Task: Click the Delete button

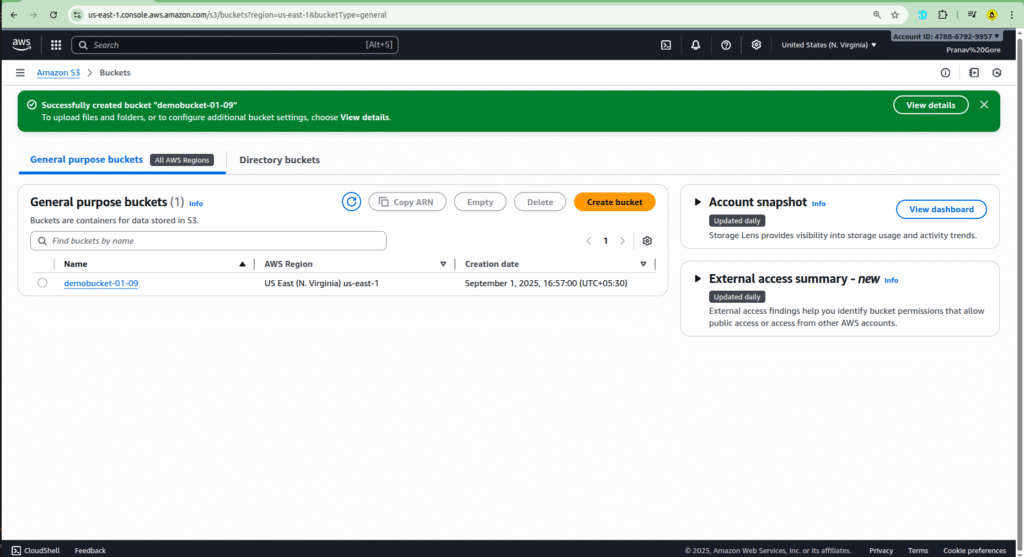Action: tap(540, 202)
